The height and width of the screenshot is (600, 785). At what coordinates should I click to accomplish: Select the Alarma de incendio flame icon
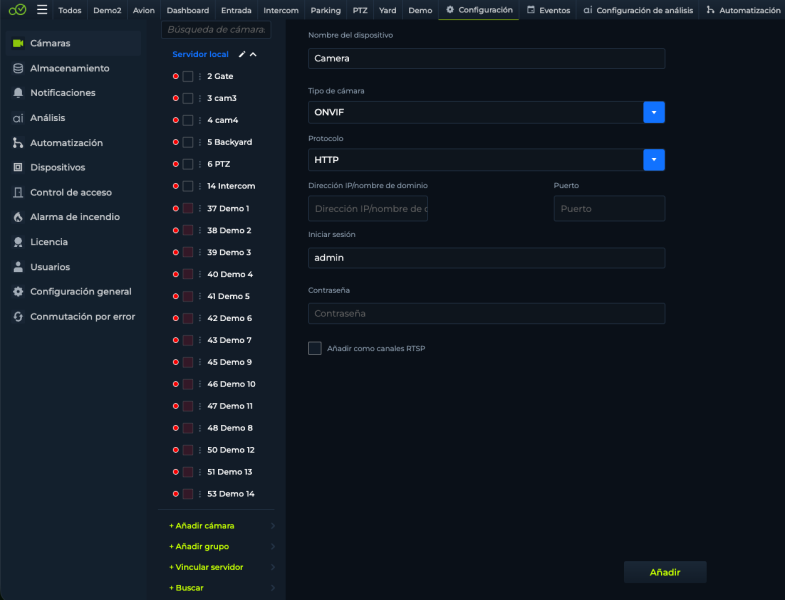(18, 217)
